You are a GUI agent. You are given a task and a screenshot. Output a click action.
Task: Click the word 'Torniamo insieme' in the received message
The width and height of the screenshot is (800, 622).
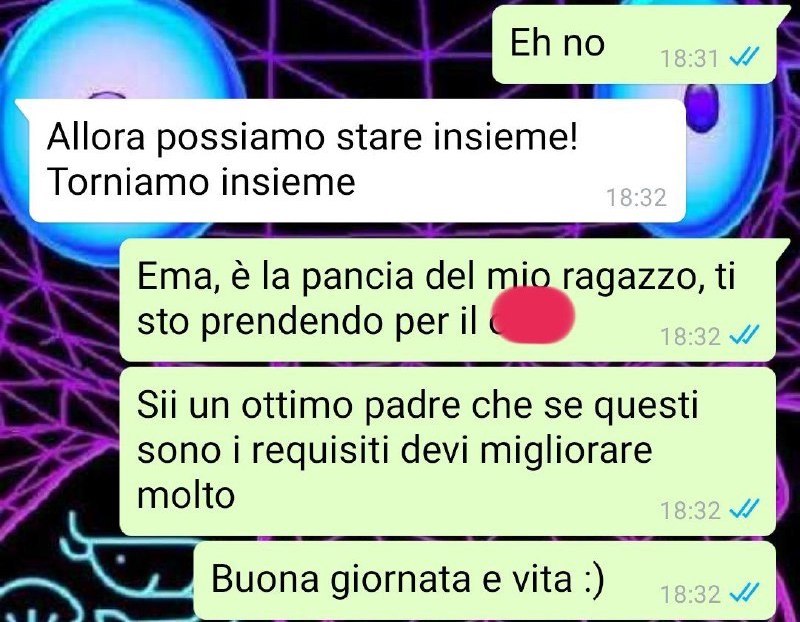coord(201,182)
